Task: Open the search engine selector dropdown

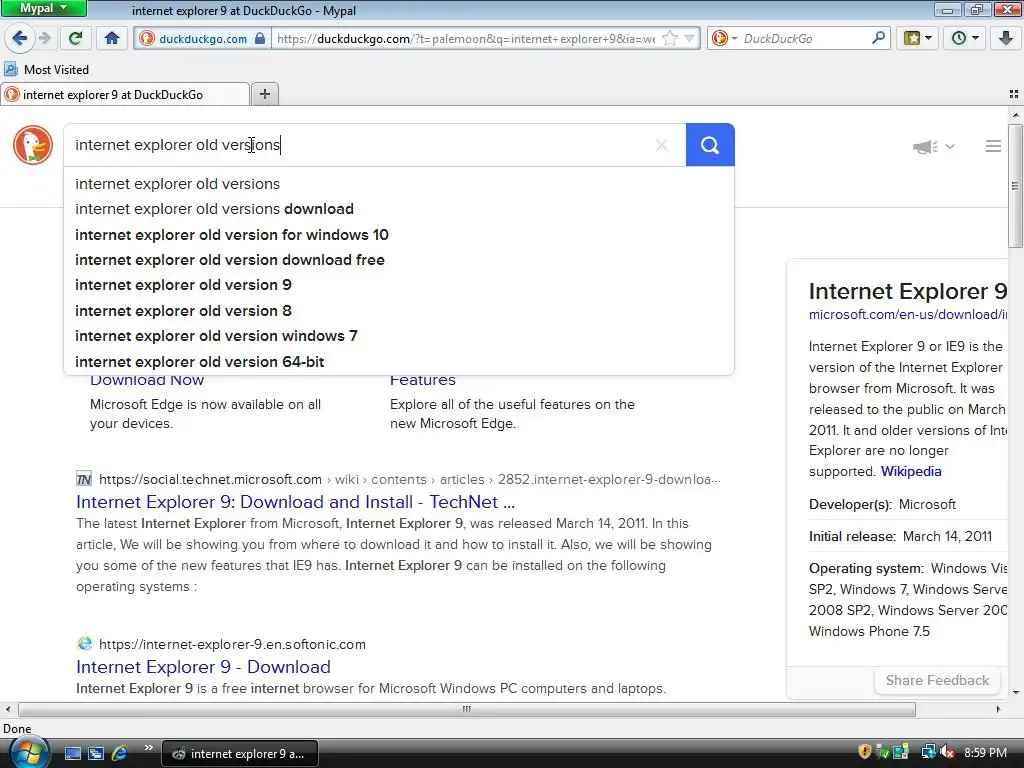Action: 724,39
